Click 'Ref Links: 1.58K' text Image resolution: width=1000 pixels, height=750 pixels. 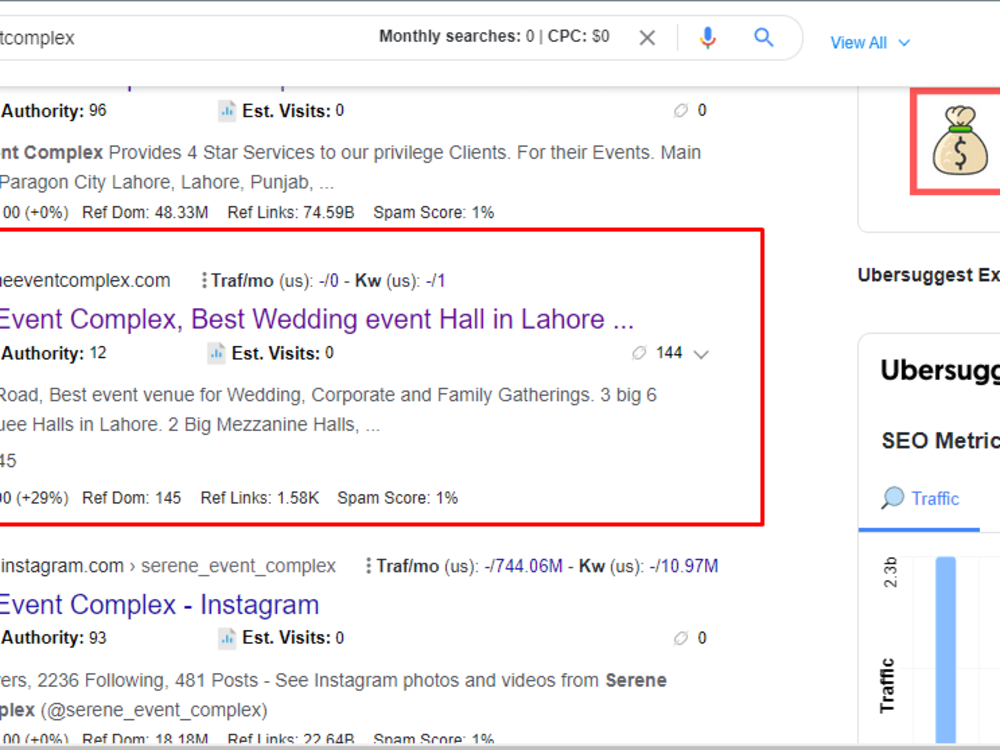click(260, 498)
